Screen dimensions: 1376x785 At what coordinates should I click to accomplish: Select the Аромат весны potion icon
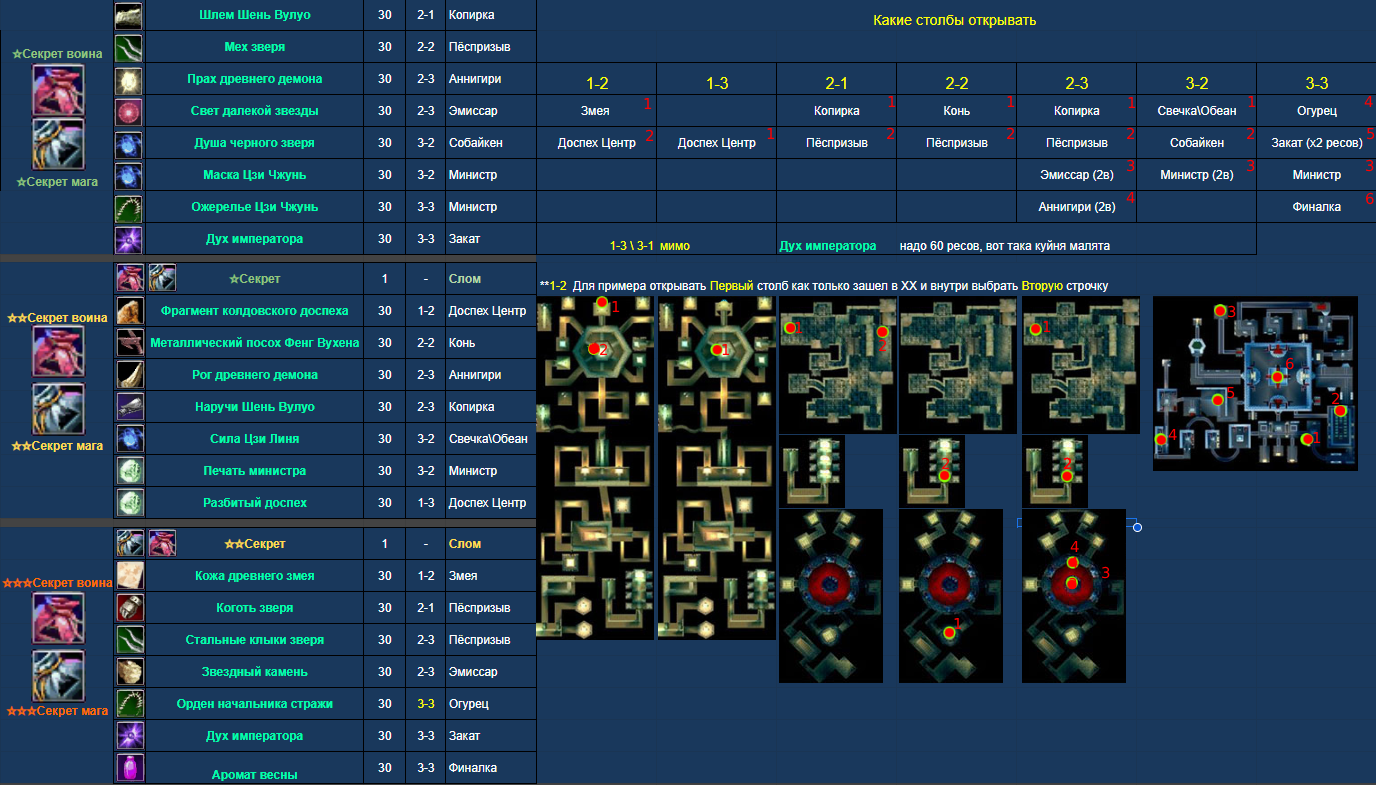coord(129,768)
